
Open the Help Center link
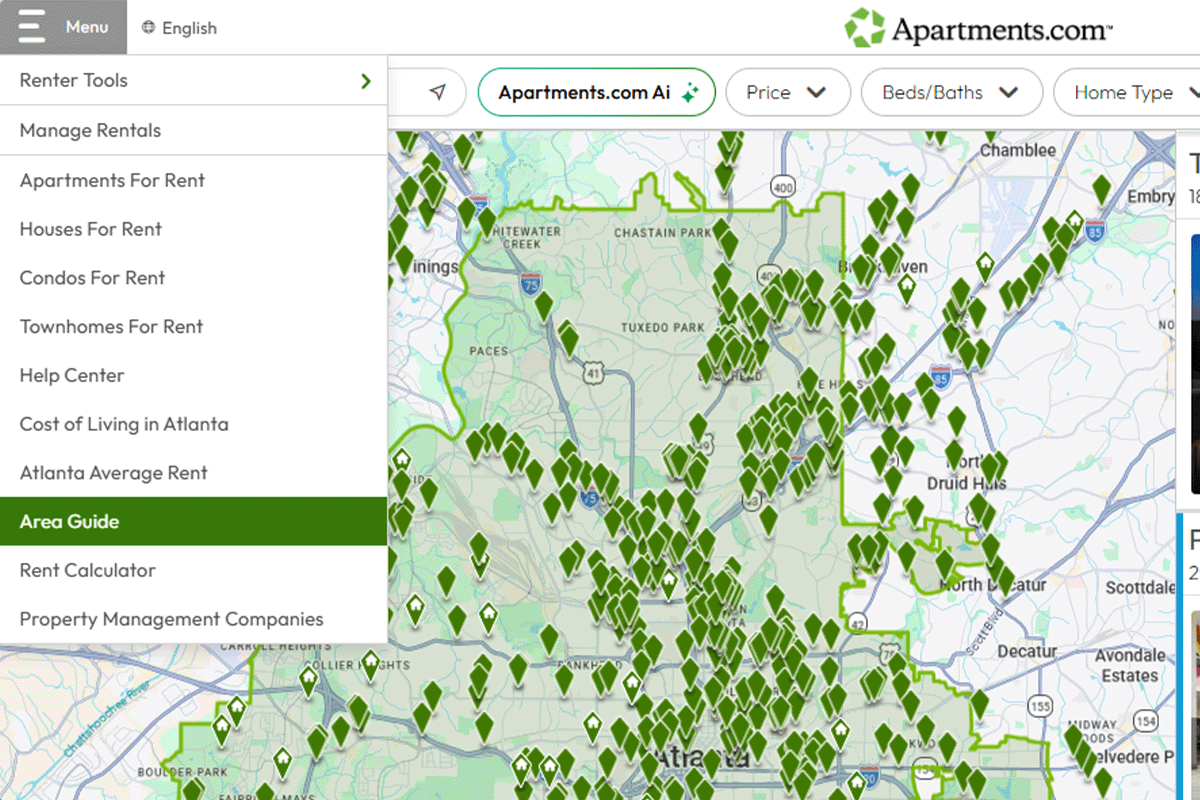[x=193, y=375]
